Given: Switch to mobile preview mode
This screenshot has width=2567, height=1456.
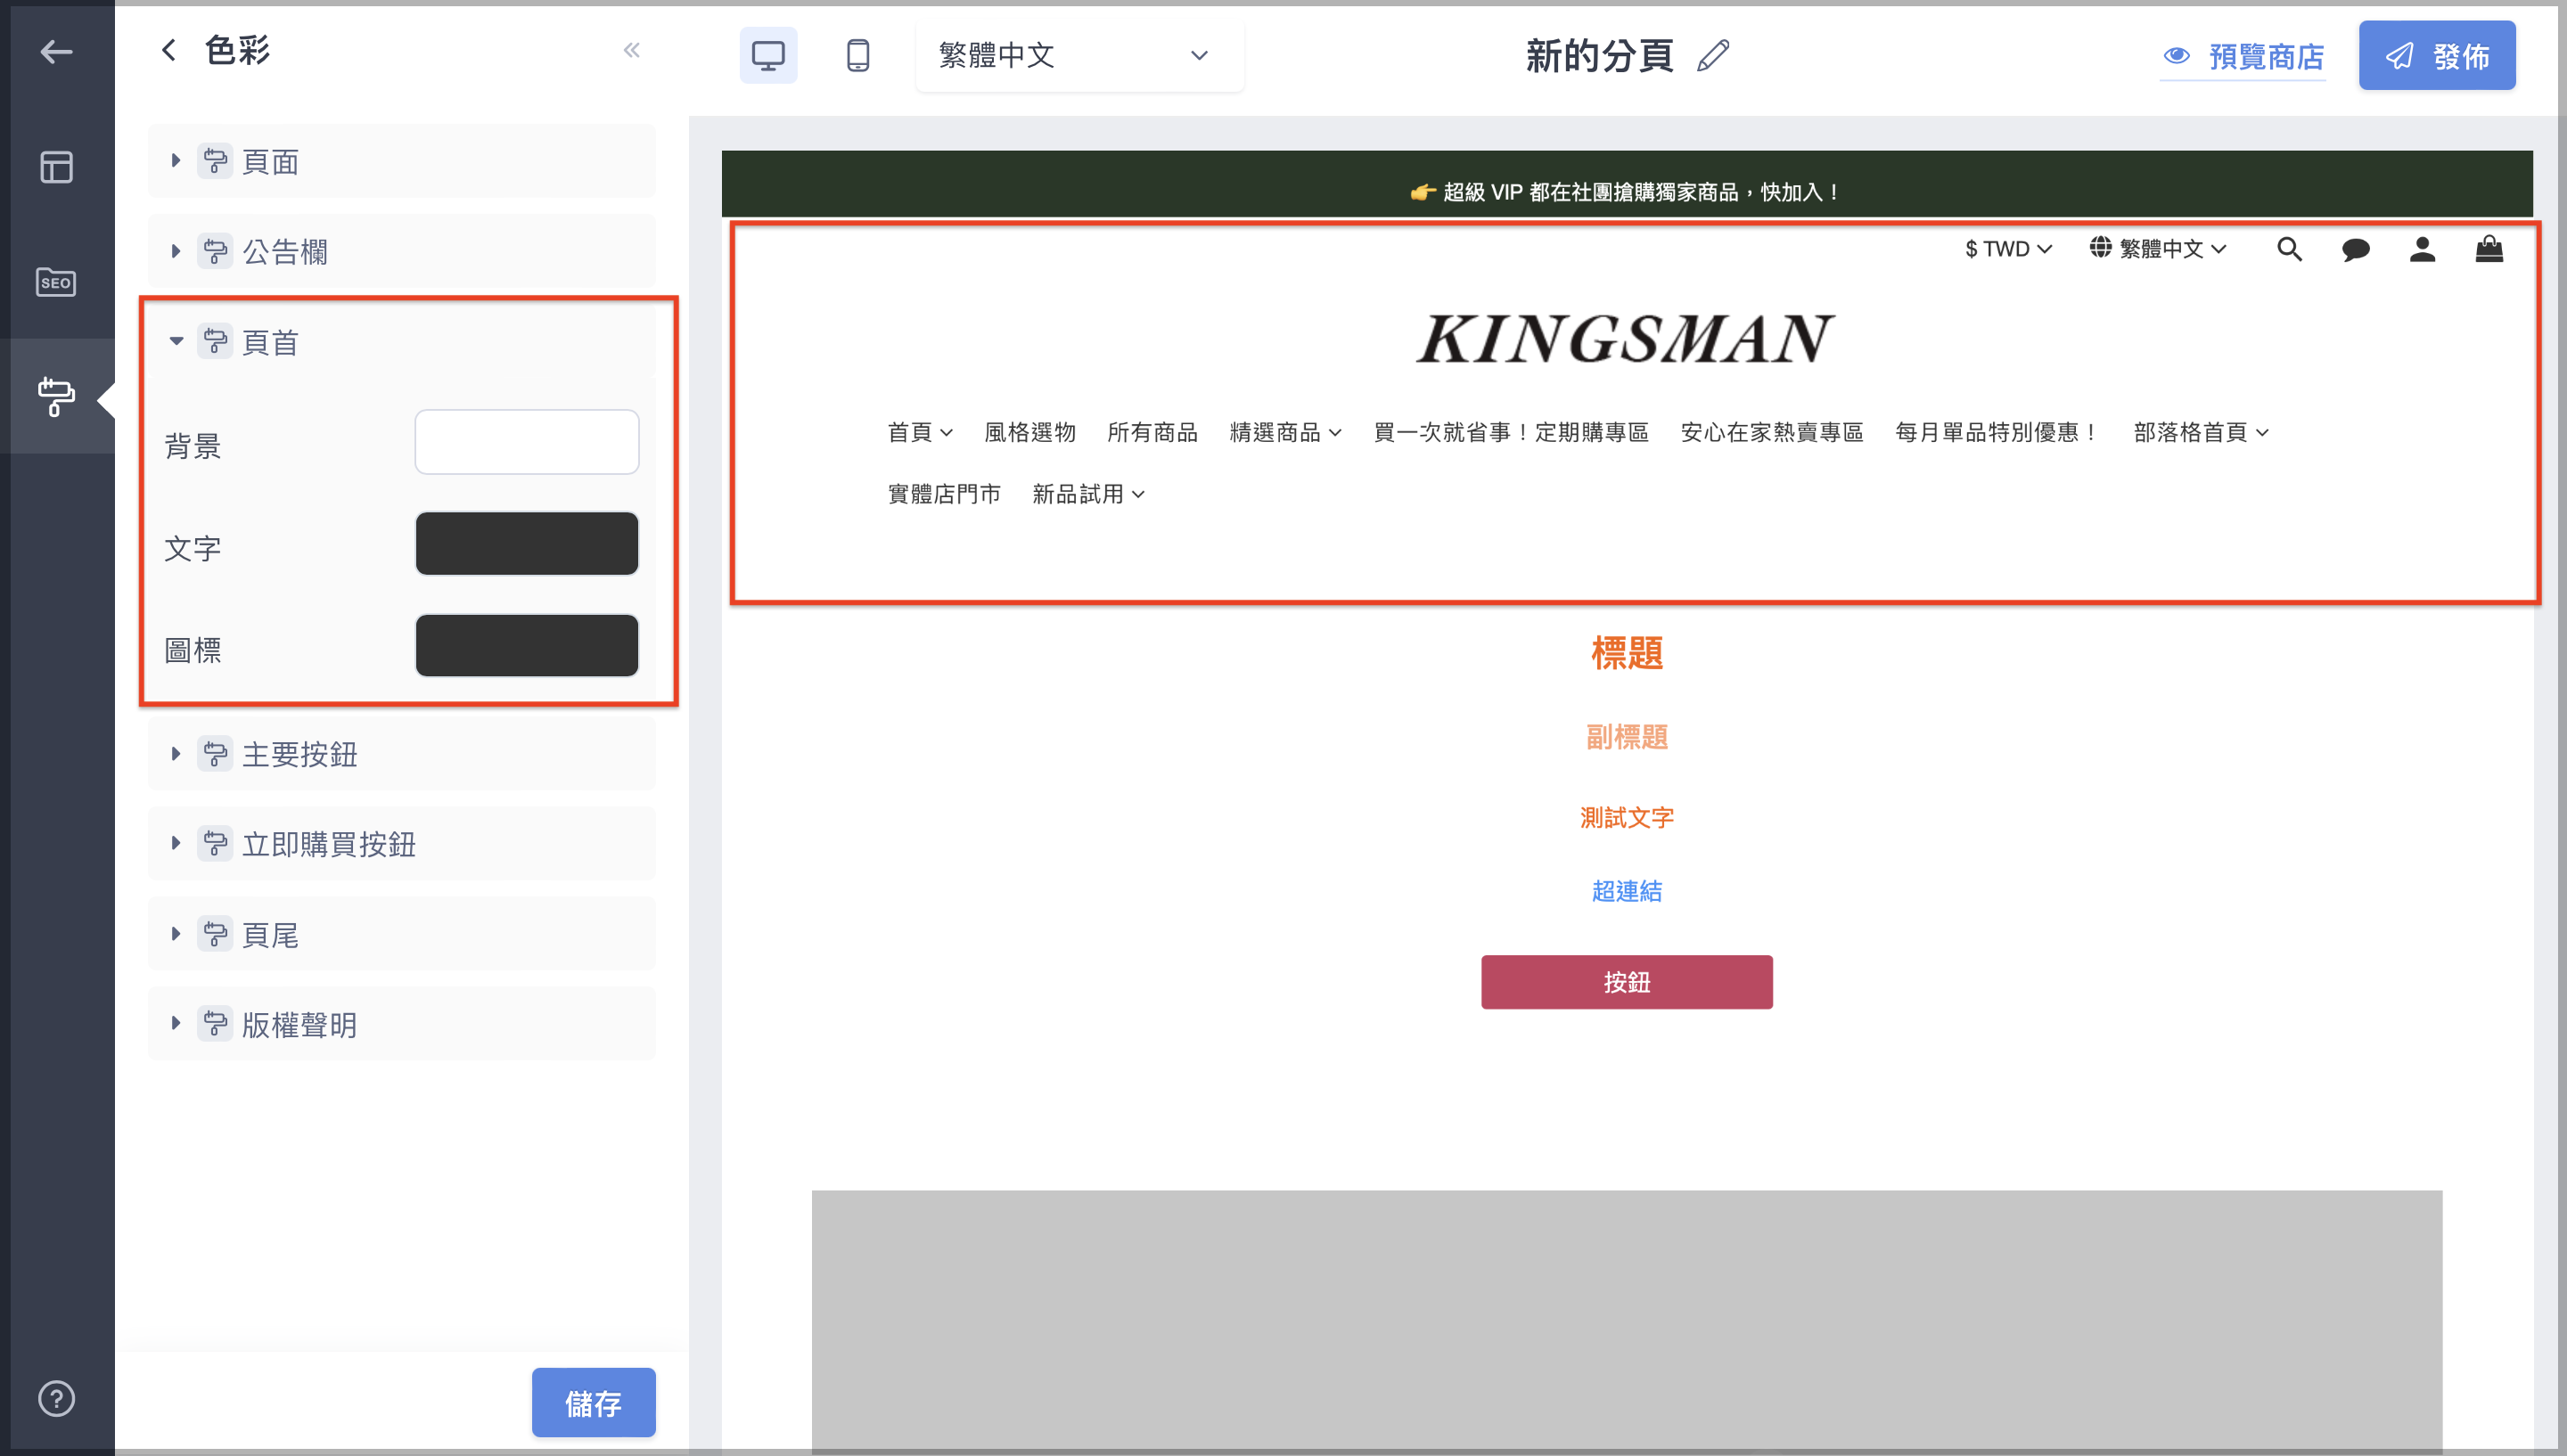Looking at the screenshot, I should [857, 55].
